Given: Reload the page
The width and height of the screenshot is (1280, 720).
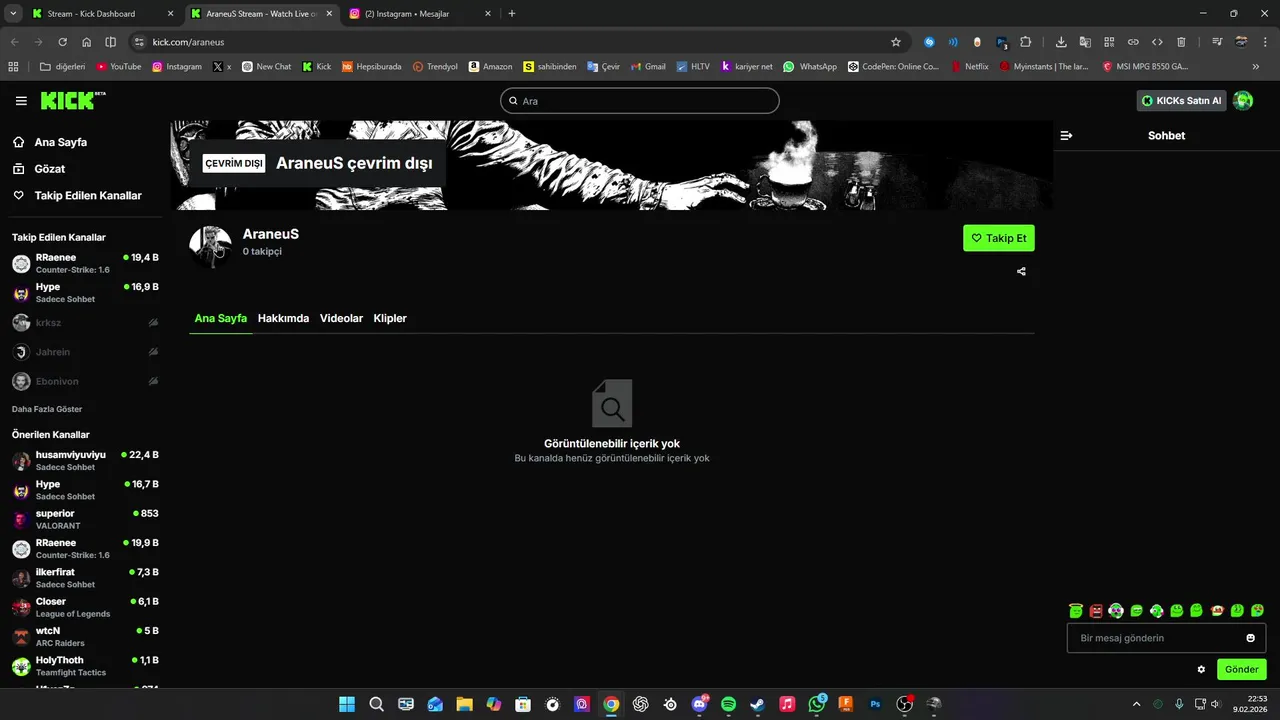Looking at the screenshot, I should point(62,42).
